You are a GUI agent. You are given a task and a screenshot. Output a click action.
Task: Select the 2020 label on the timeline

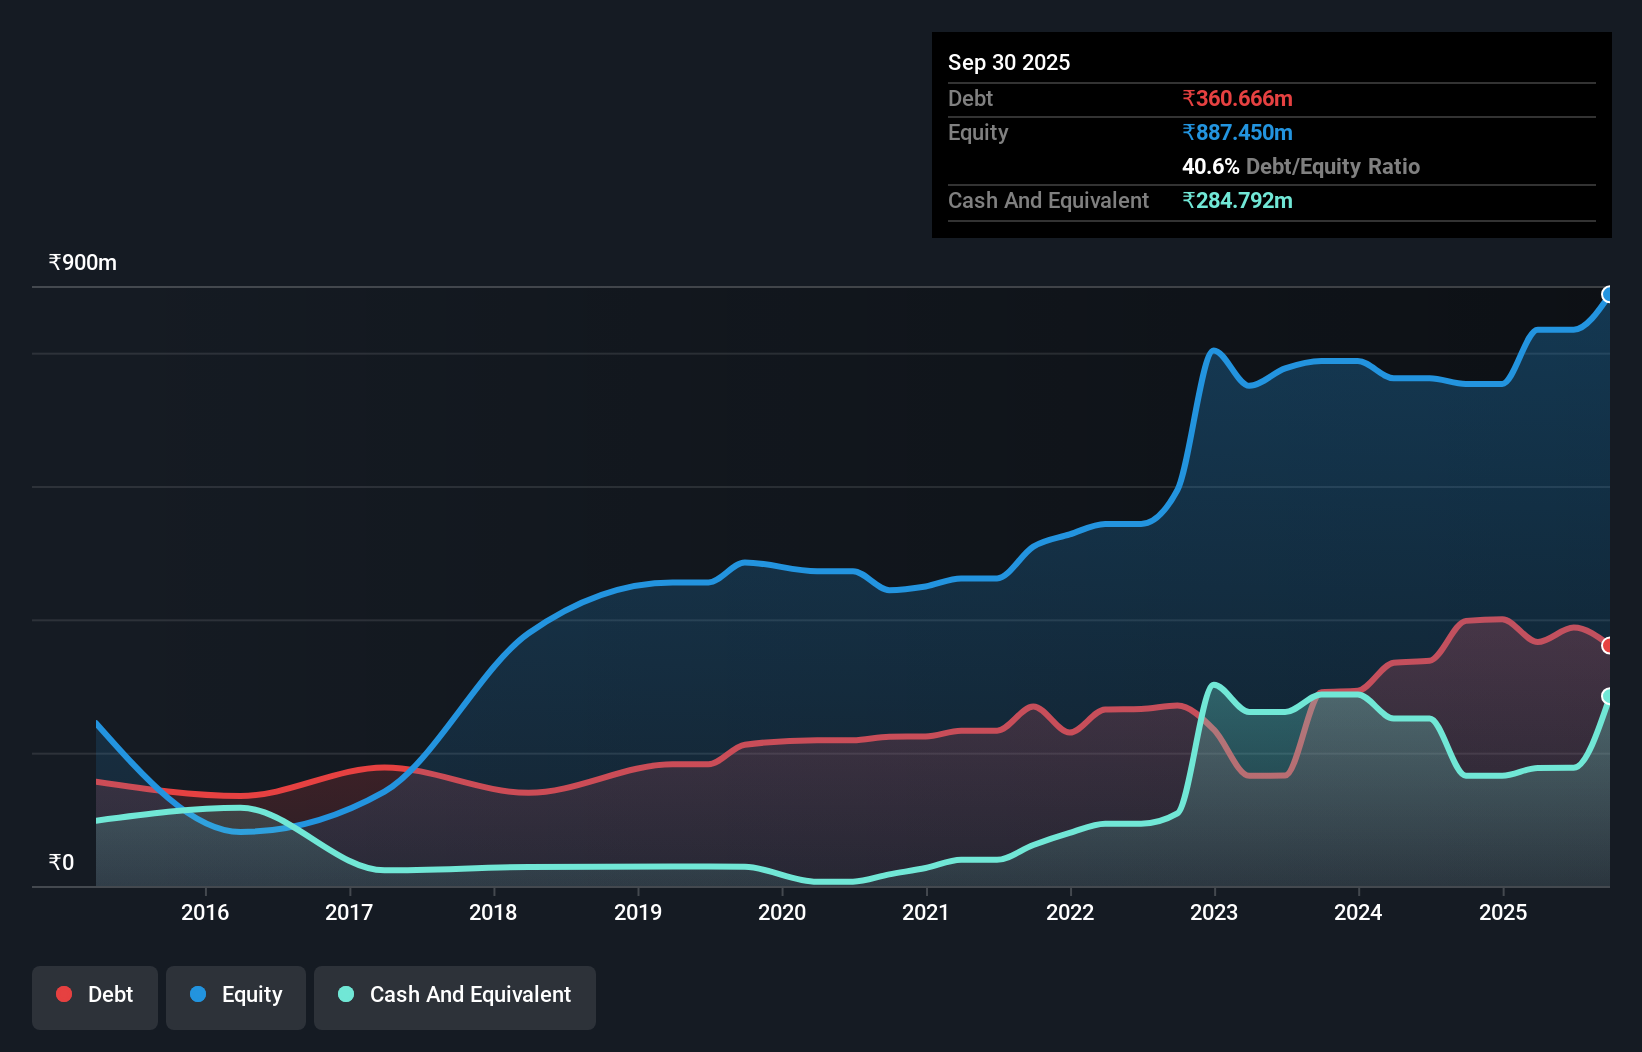[783, 912]
